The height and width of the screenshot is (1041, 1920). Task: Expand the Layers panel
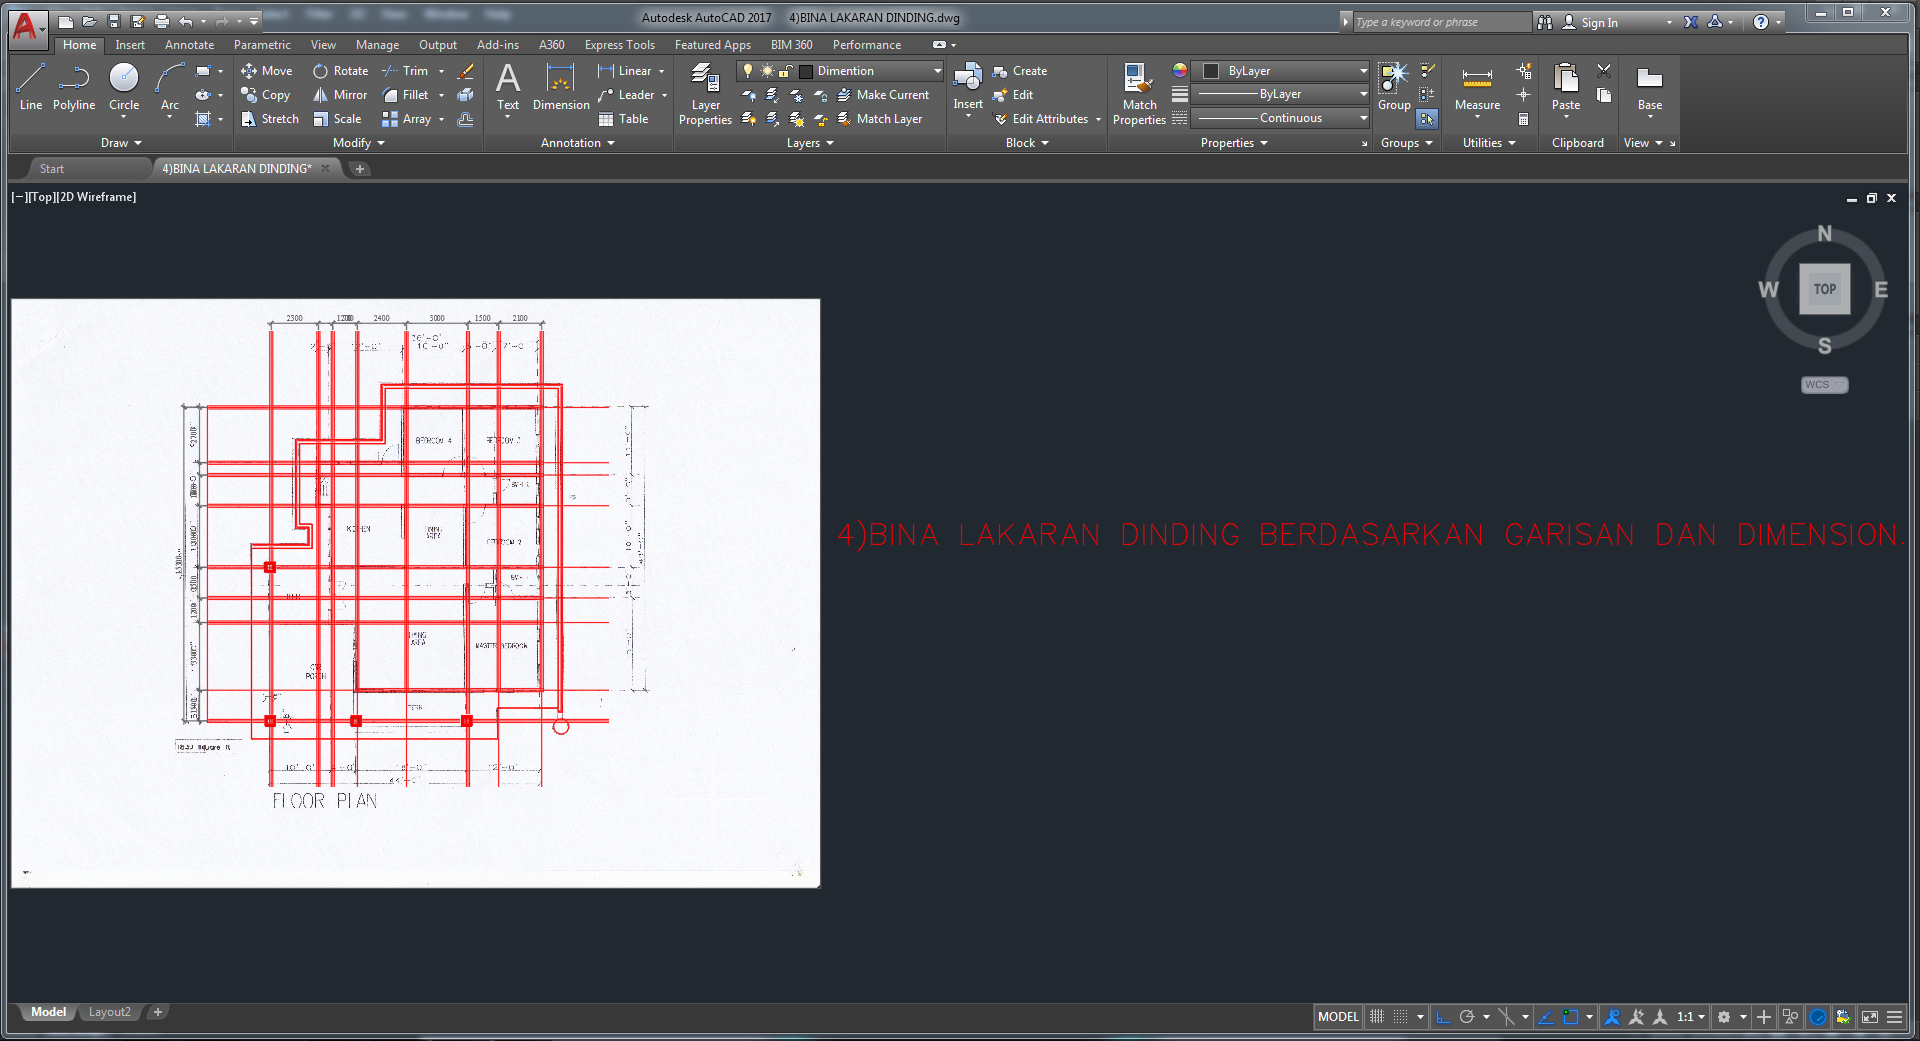tap(809, 143)
